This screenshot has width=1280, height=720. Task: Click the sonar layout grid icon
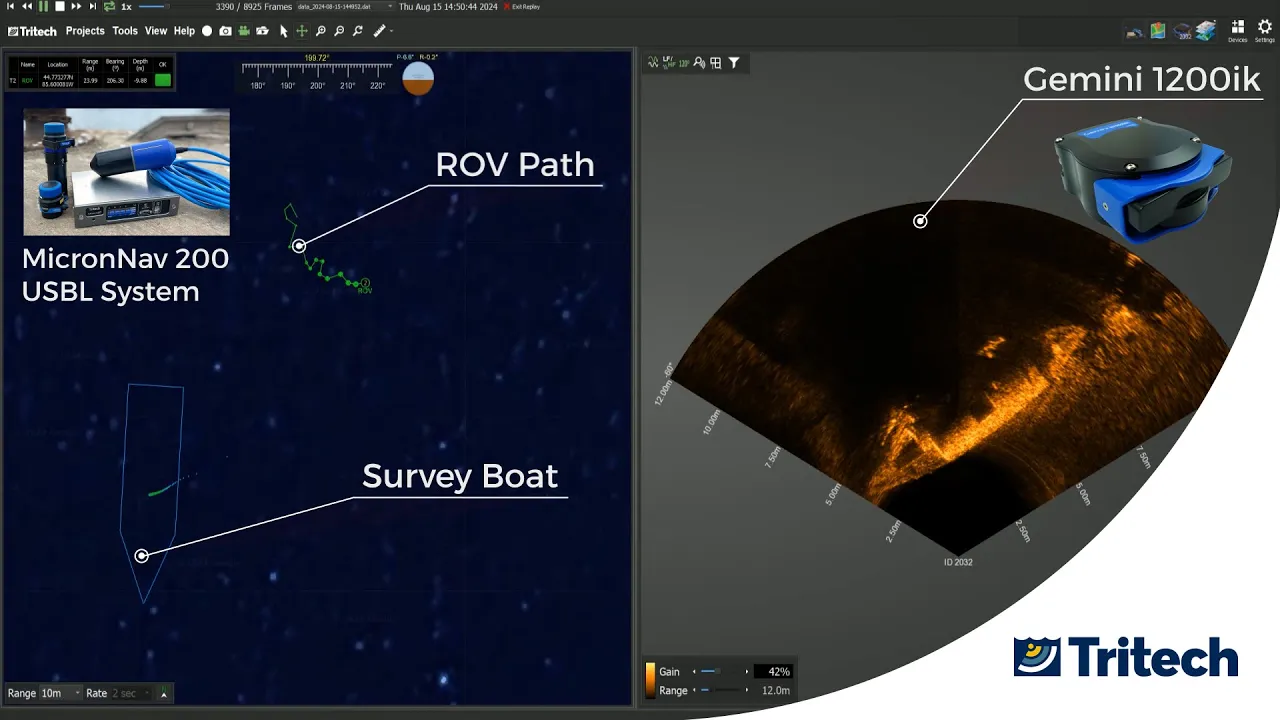pos(715,62)
